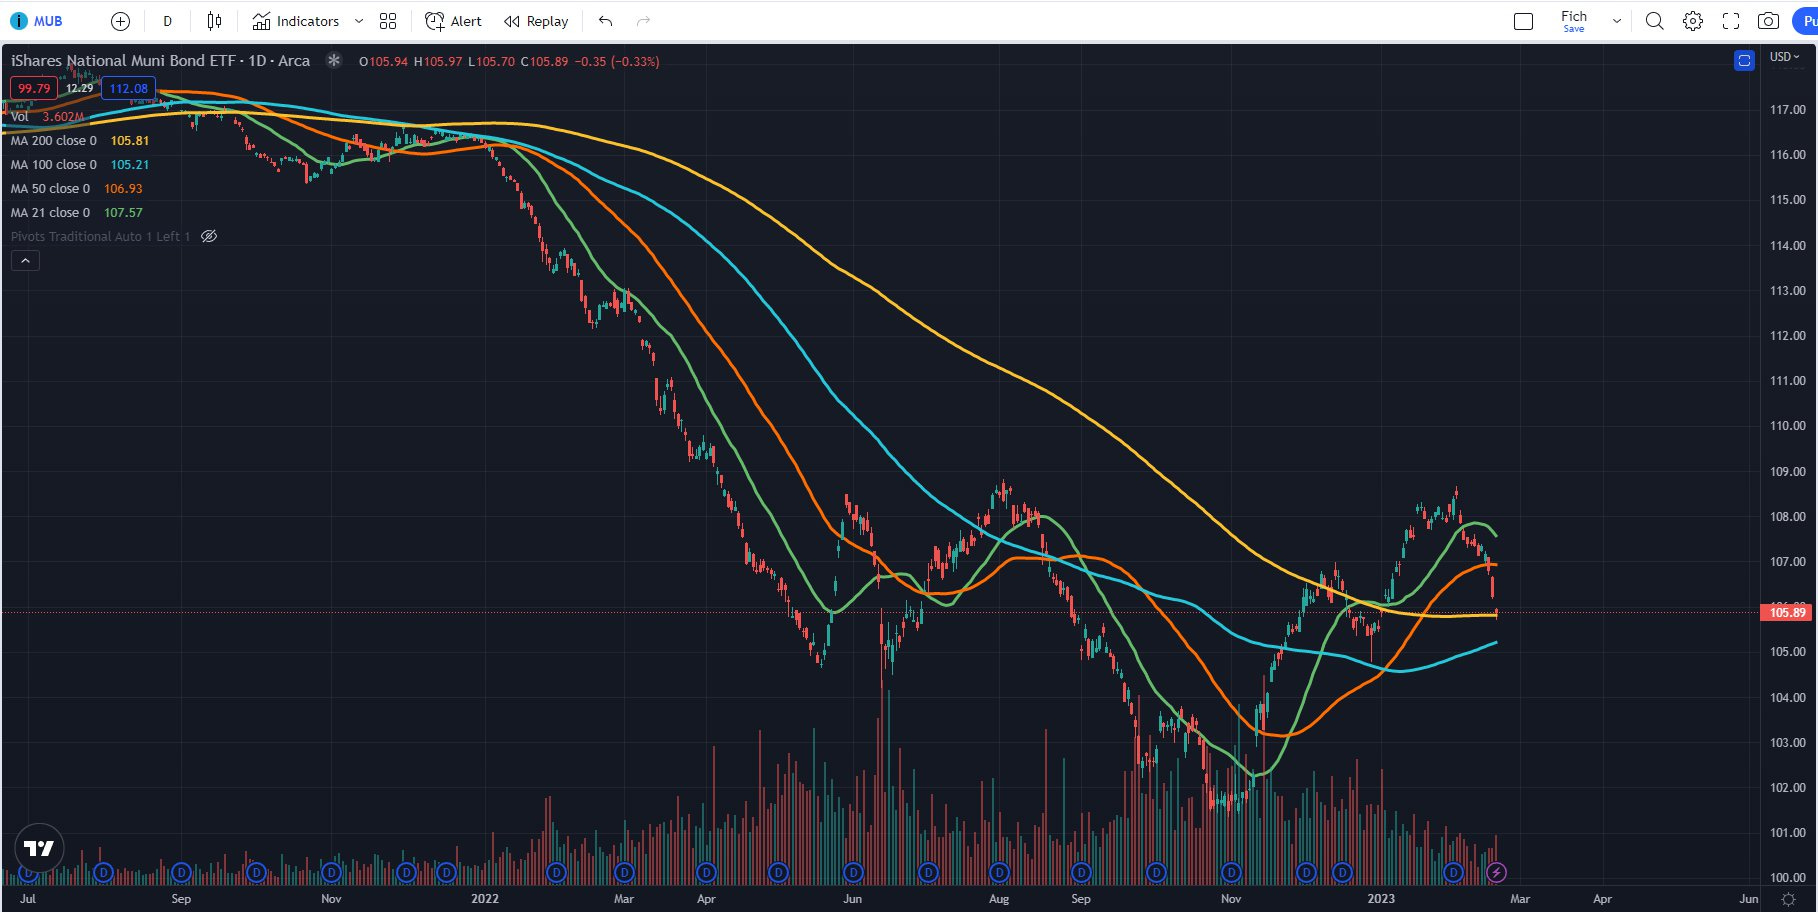Screen dimensions: 1818x912
Task: Click the Jul time axis label
Action: tap(28, 899)
